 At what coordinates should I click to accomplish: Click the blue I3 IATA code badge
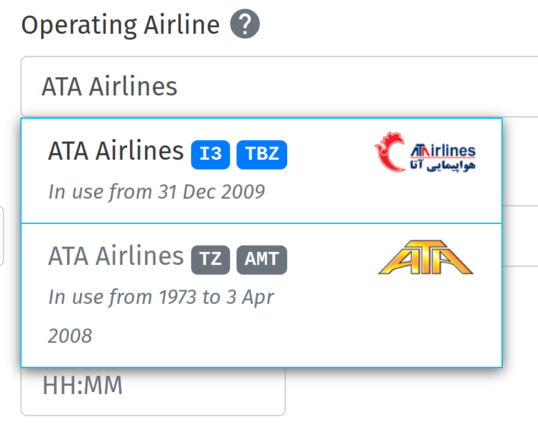pyautogui.click(x=210, y=154)
